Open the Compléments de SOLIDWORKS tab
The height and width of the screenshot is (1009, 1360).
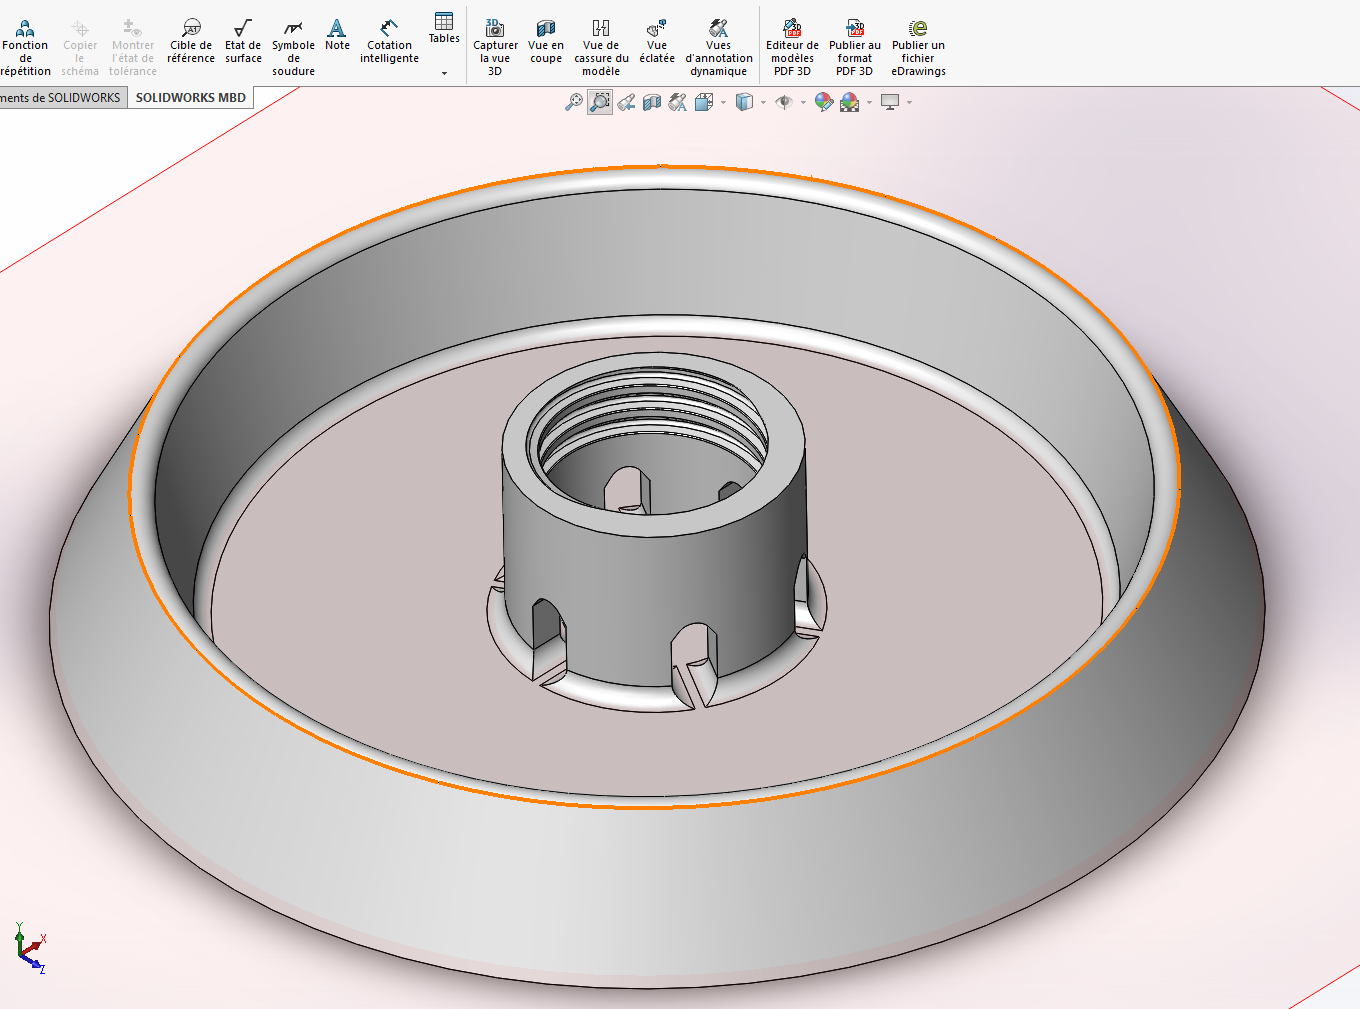[x=61, y=98]
